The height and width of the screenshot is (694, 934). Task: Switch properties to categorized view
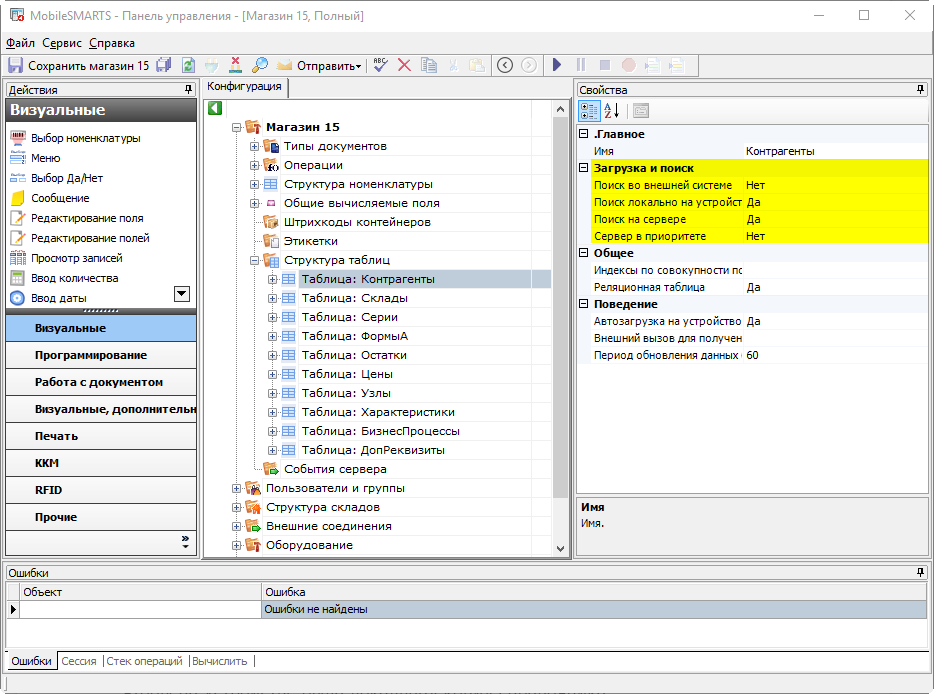(x=589, y=111)
